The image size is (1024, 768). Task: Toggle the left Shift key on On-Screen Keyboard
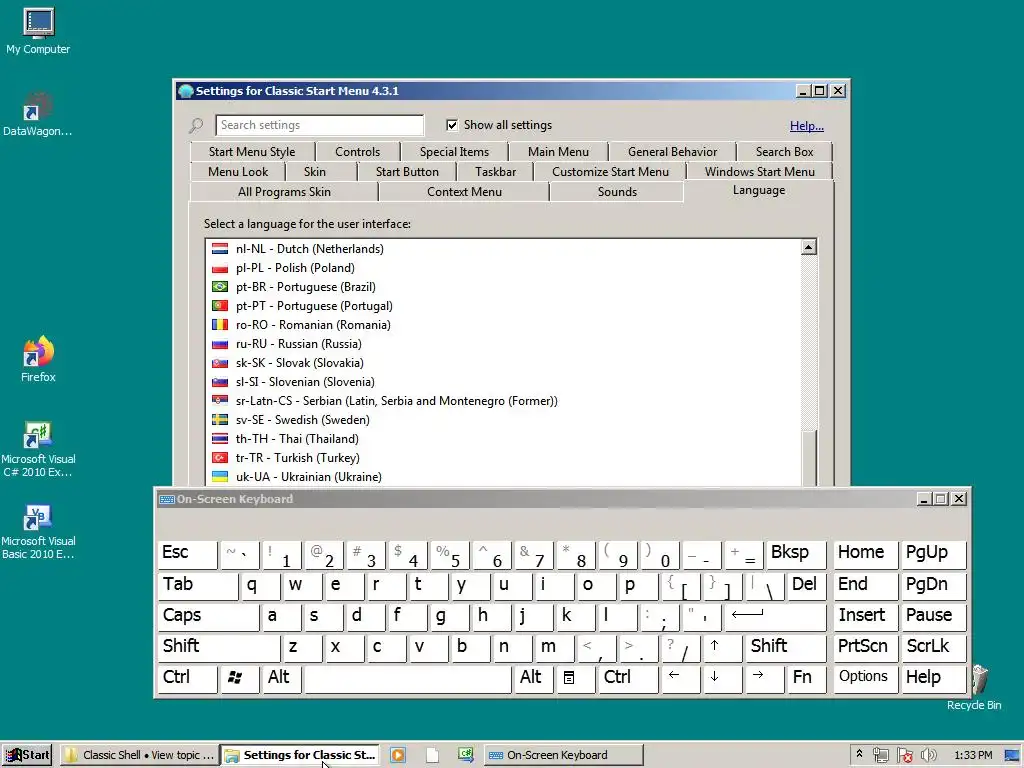coord(219,647)
